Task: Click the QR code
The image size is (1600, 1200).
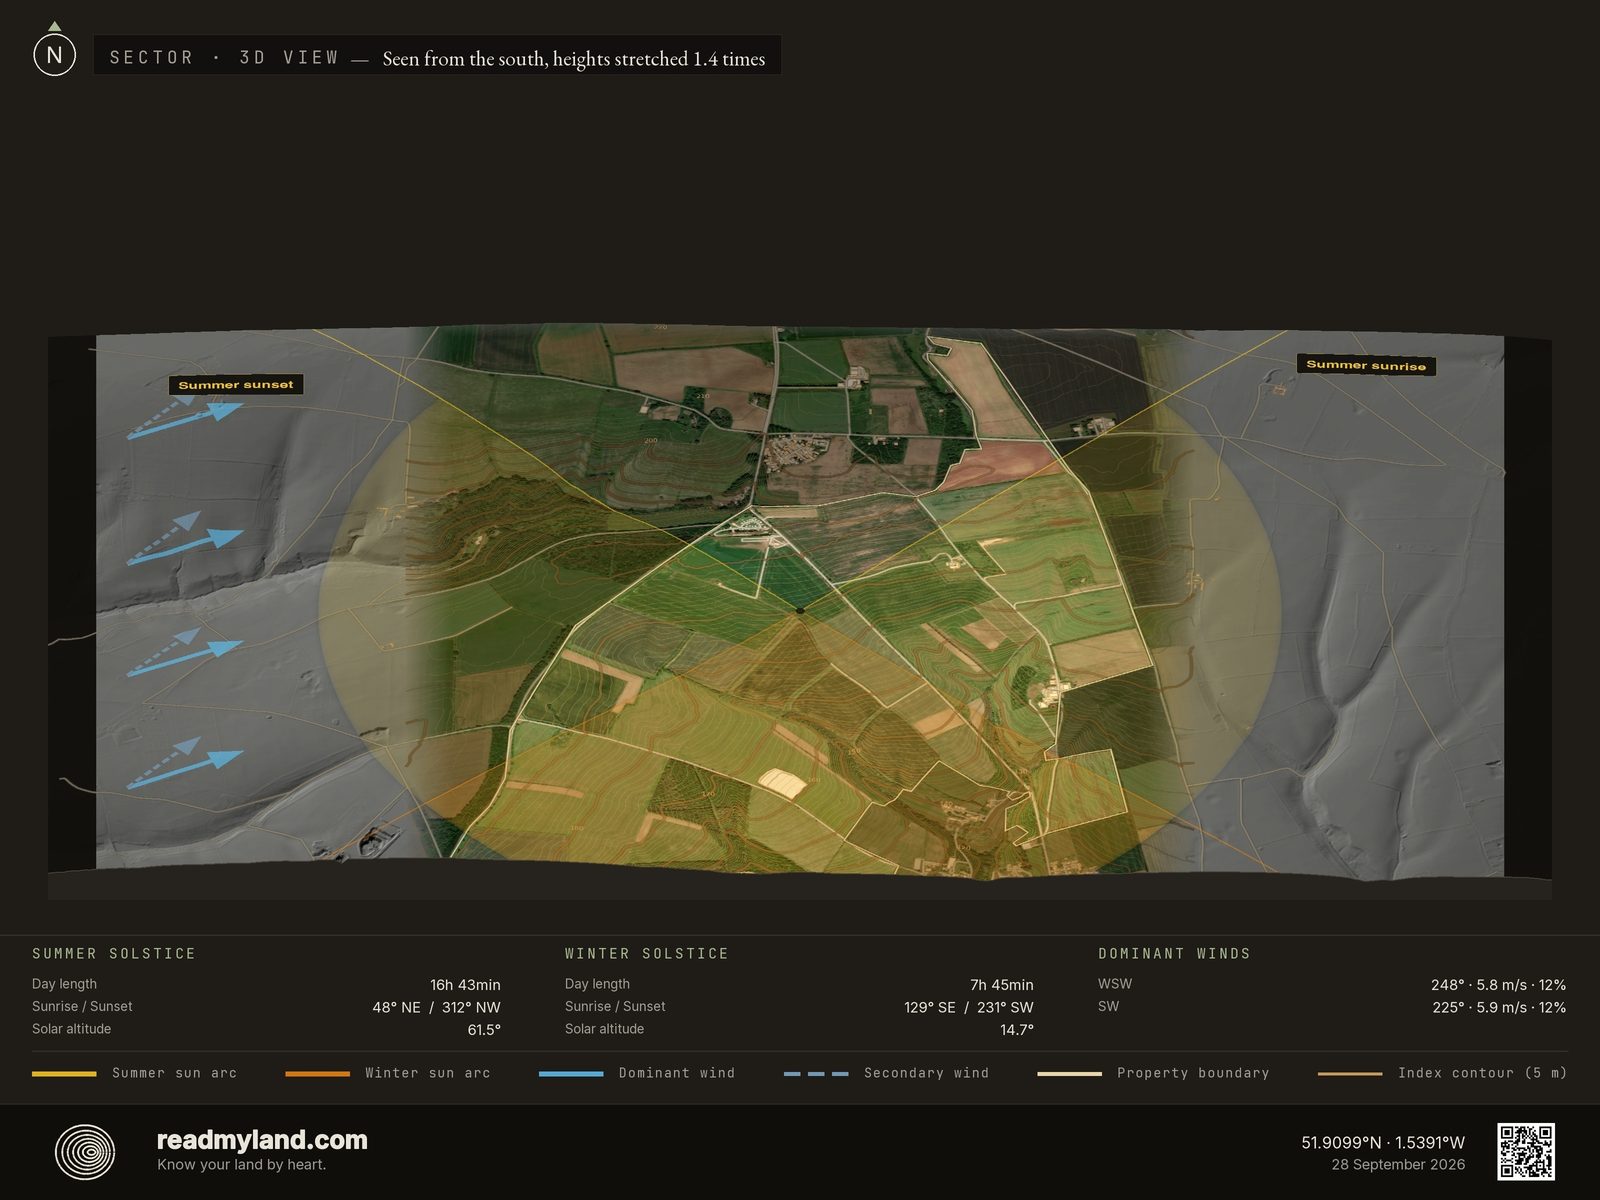Action: point(1525,1152)
